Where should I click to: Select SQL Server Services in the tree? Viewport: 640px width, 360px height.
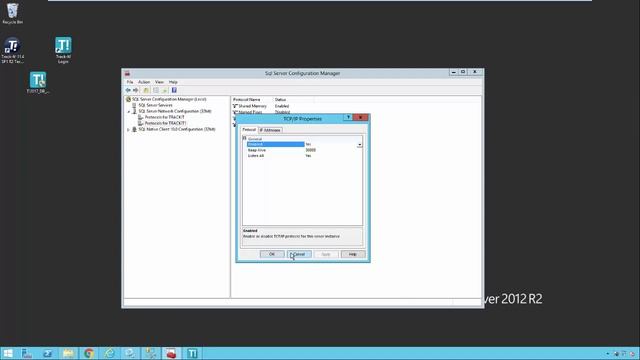pos(155,105)
